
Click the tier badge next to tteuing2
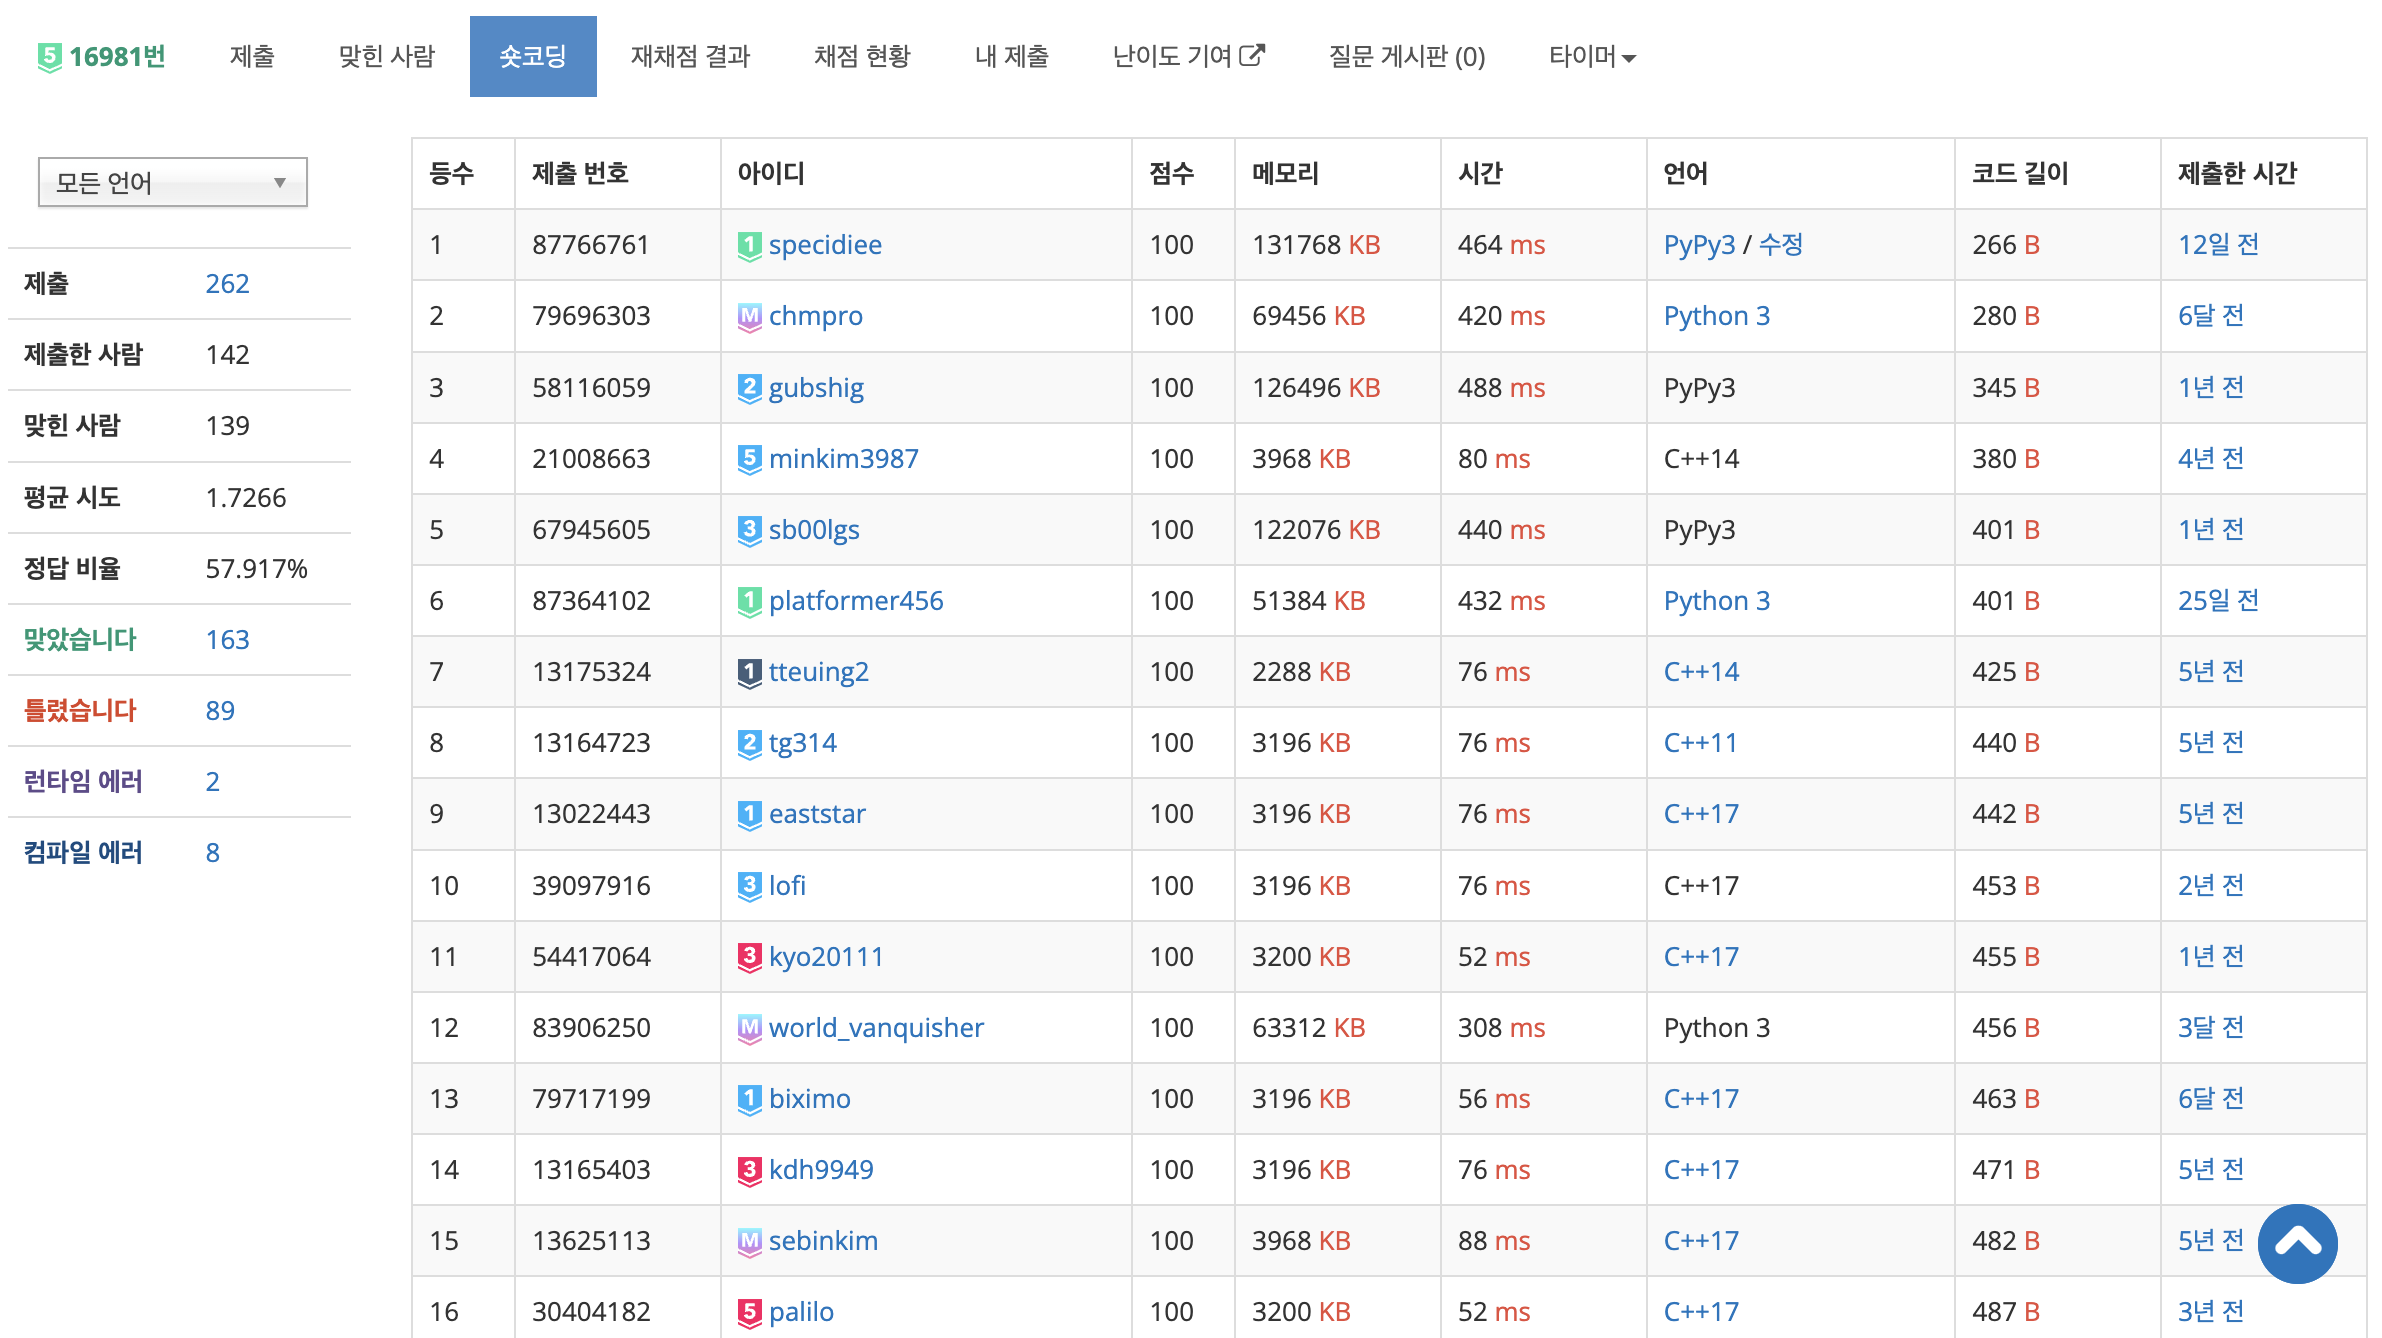(x=749, y=672)
